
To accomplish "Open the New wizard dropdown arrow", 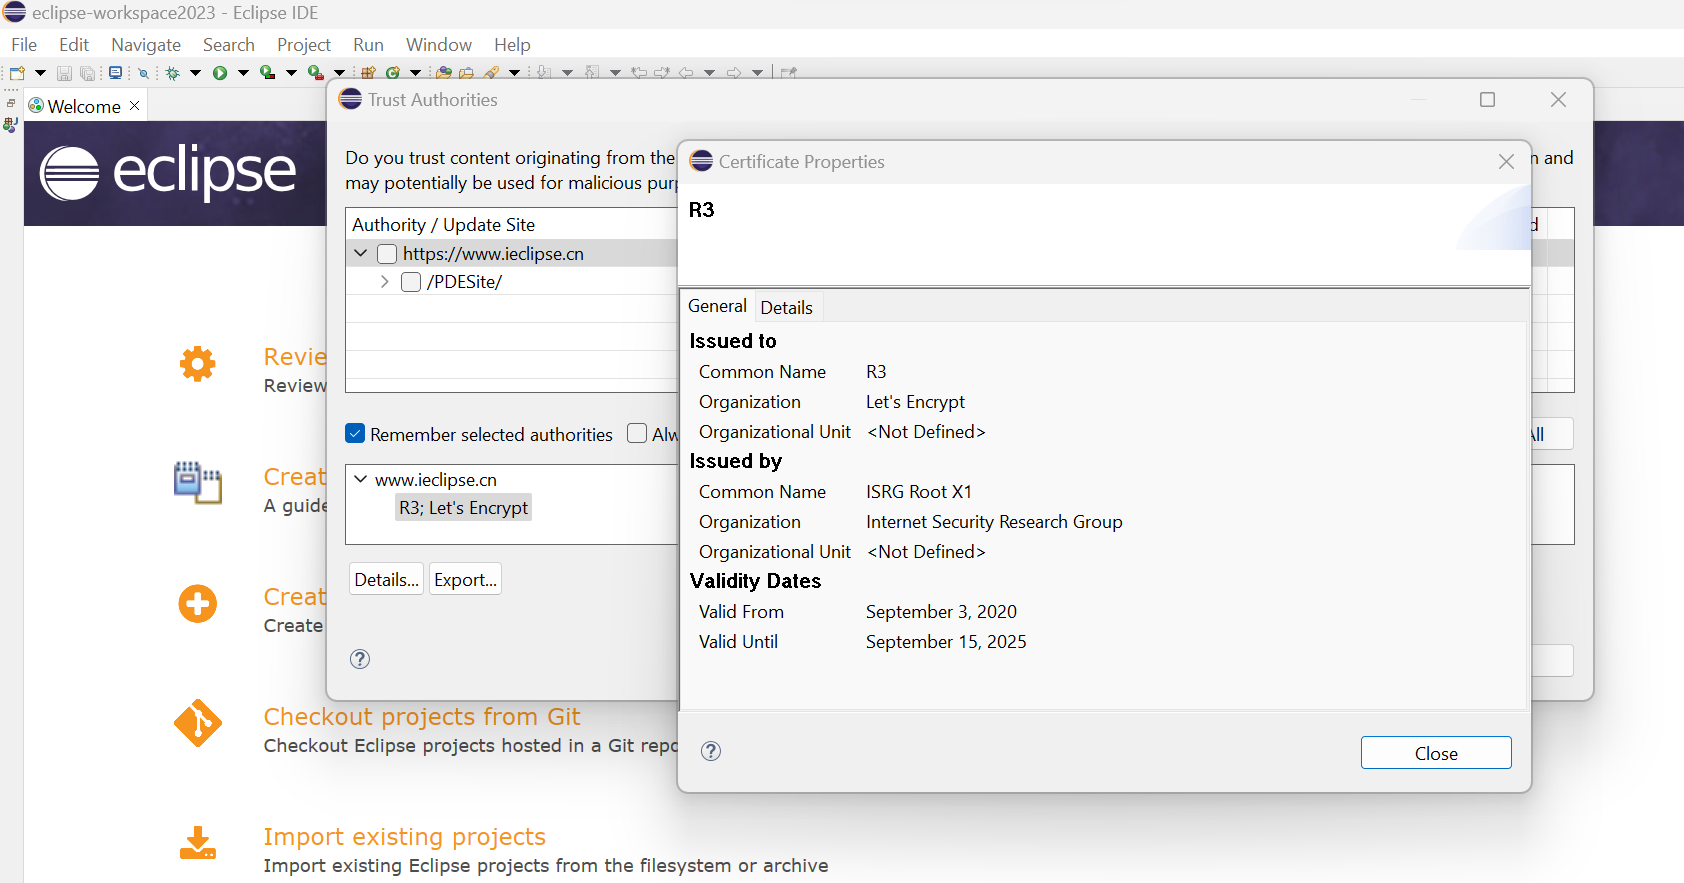I will pos(40,73).
